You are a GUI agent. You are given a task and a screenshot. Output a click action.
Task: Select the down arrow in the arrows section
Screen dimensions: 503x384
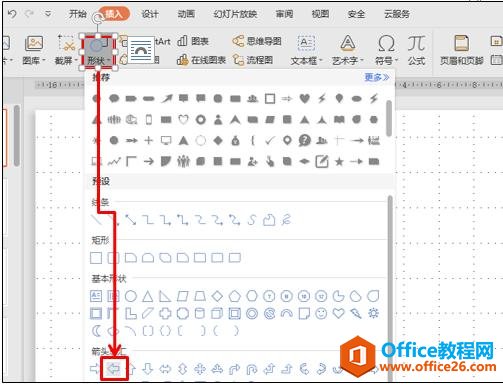tap(148, 369)
